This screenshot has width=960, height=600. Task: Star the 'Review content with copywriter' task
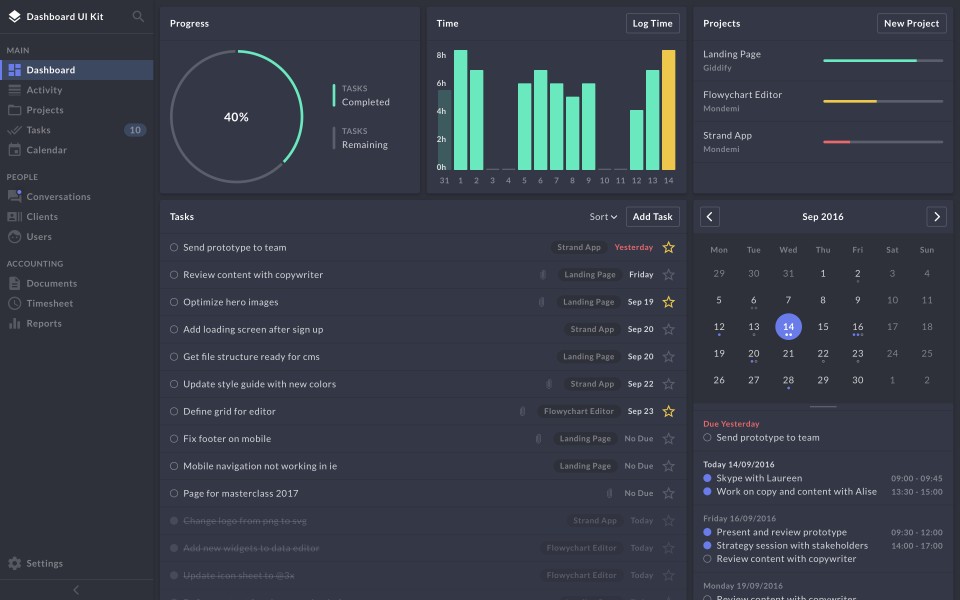click(x=669, y=275)
